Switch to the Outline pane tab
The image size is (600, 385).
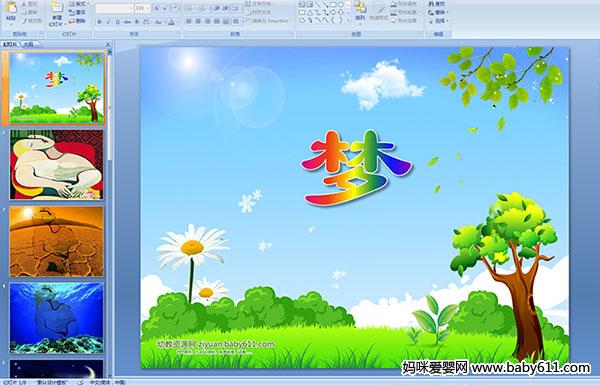pyautogui.click(x=28, y=44)
